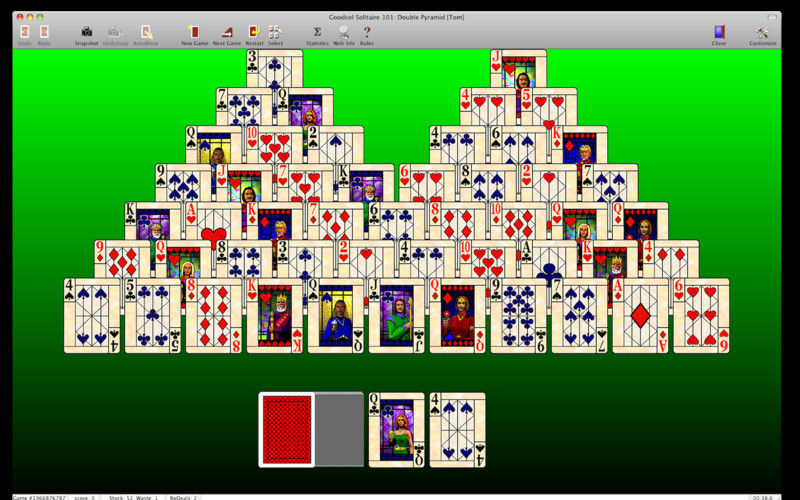Click the 8 of Spades card

[488, 183]
